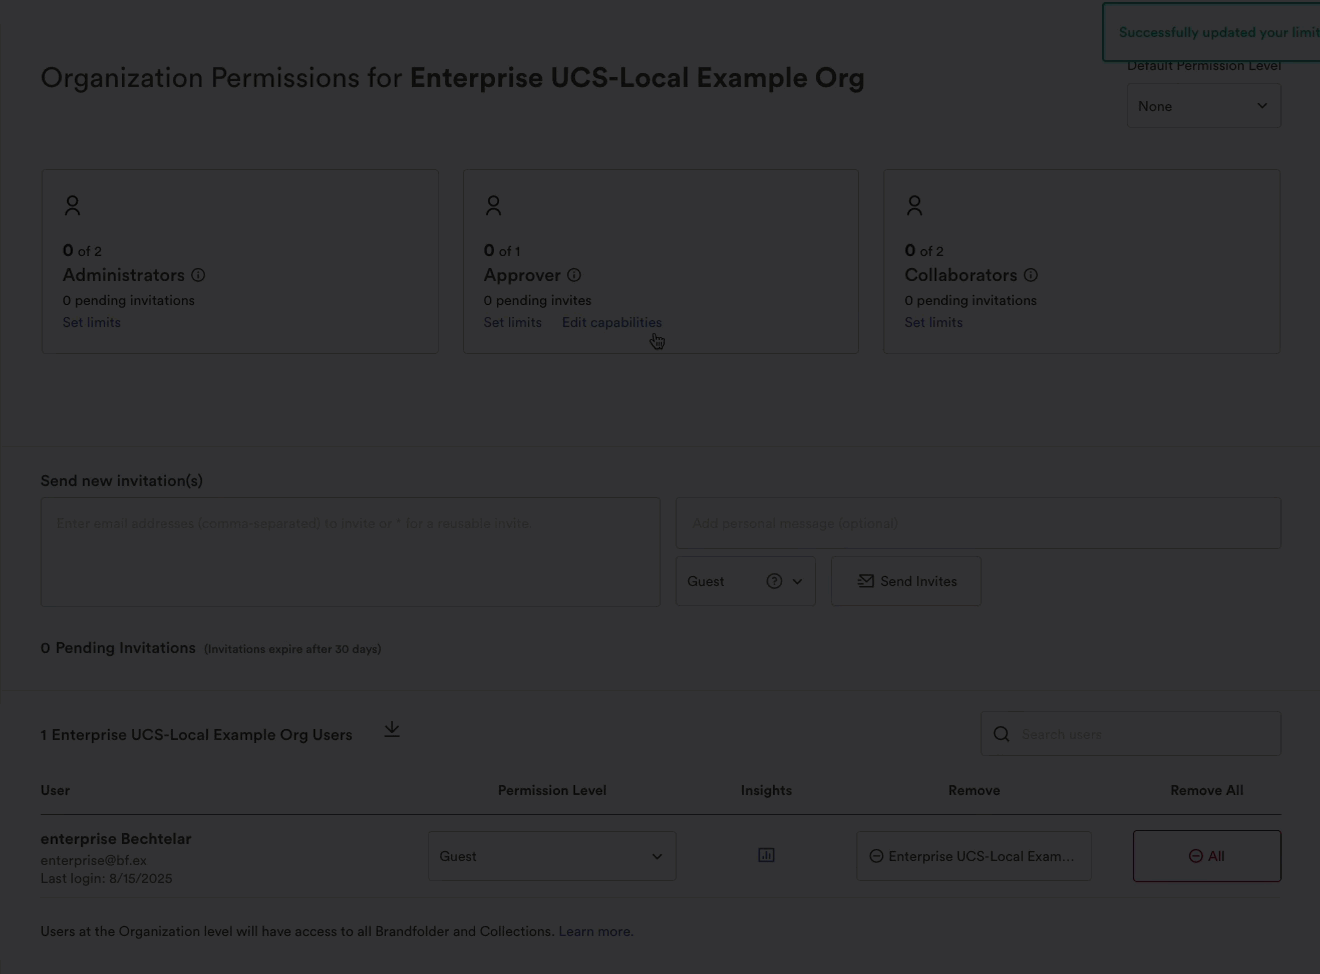
Task: Edit capabilities for Approver
Action: coord(612,322)
